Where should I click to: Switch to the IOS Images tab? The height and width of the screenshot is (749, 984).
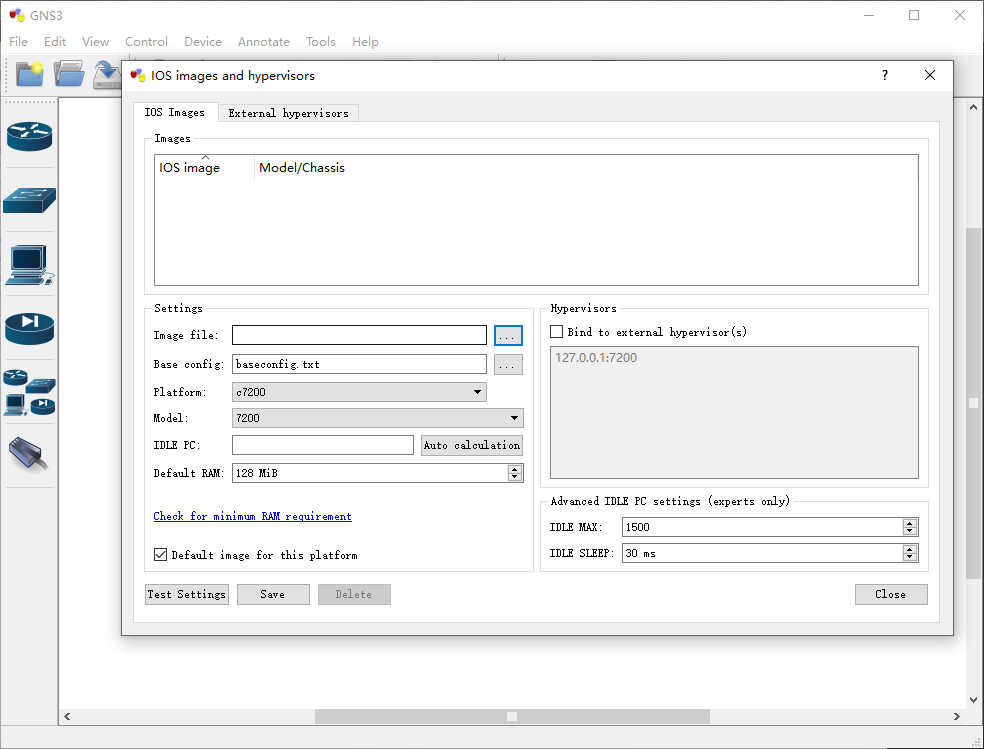[175, 112]
